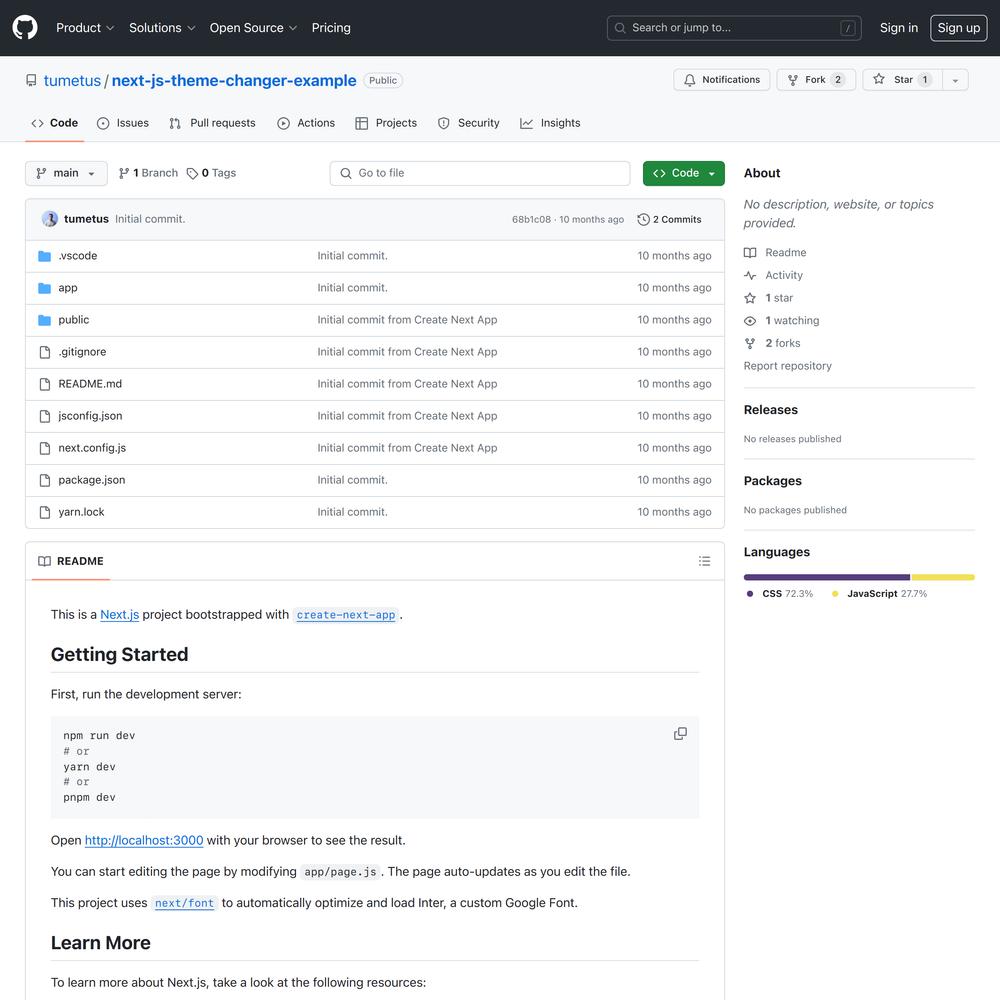Open the Releases section heading link
This screenshot has width=1000, height=1000.
[x=770, y=410]
